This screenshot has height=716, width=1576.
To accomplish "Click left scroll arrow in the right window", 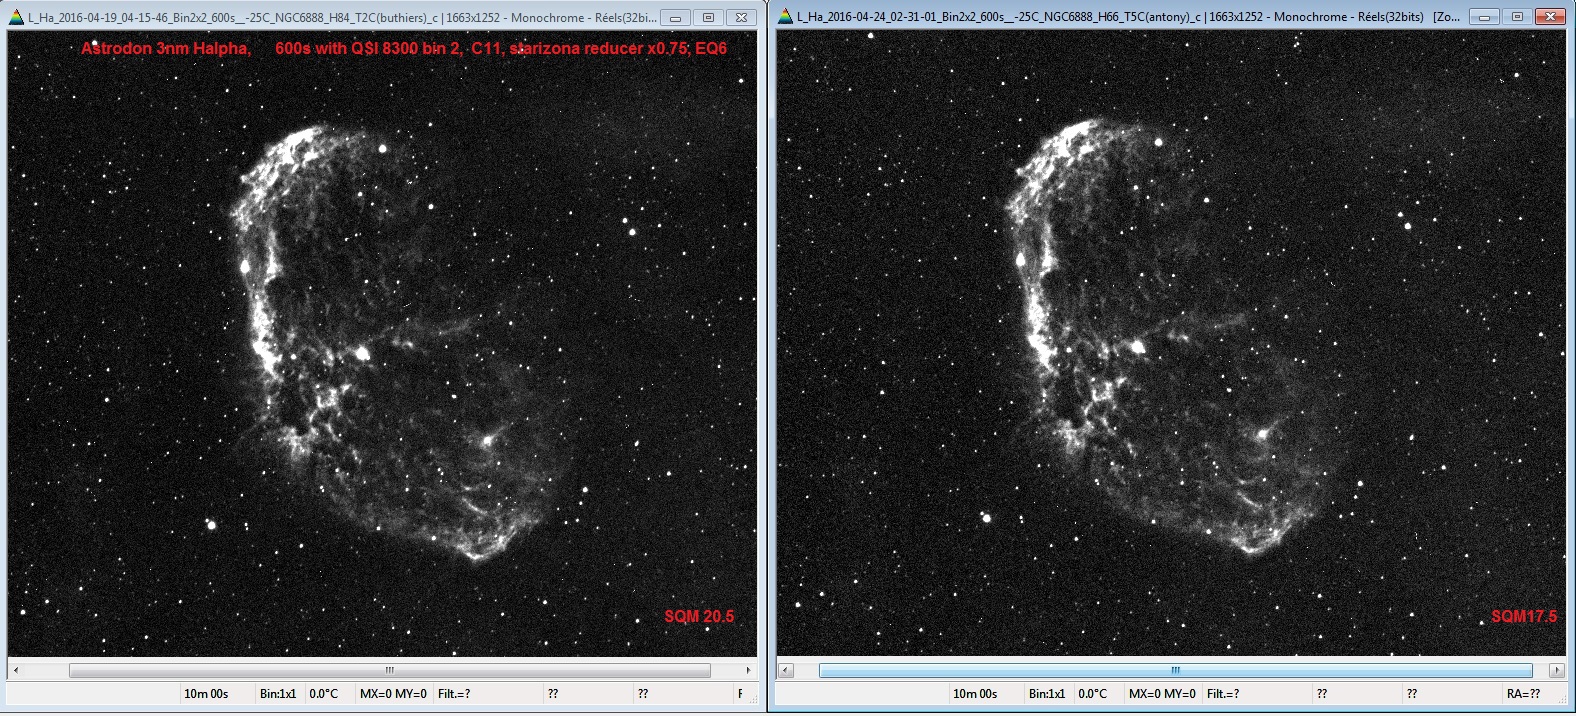I will click(x=785, y=670).
